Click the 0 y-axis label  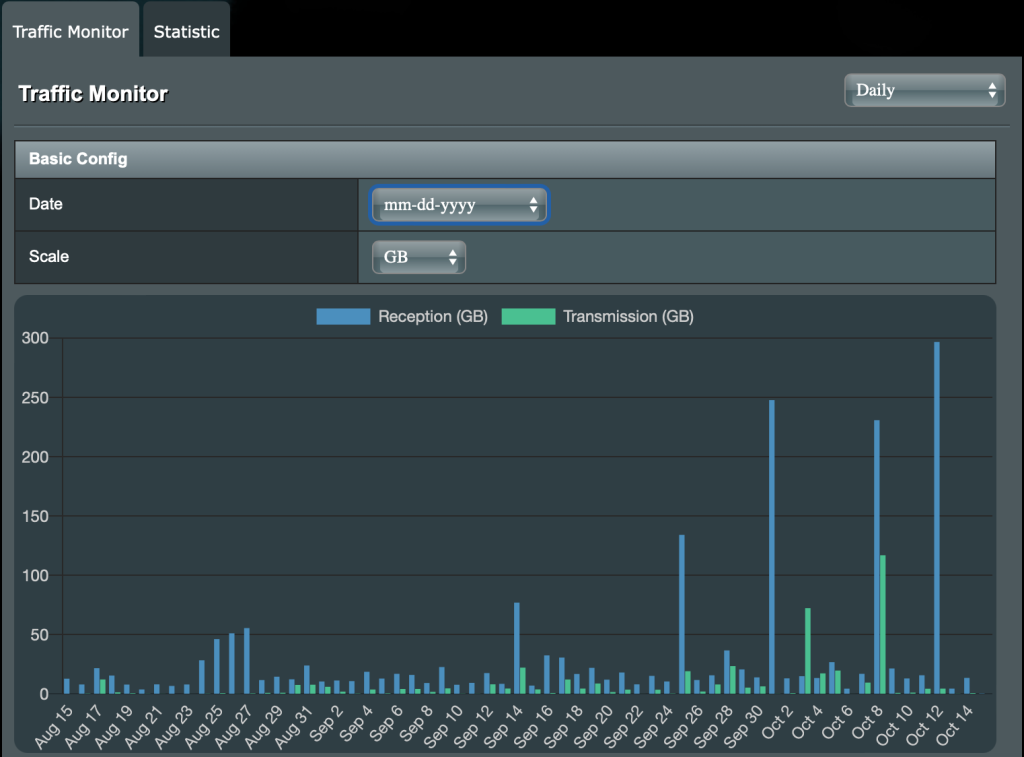(44, 694)
